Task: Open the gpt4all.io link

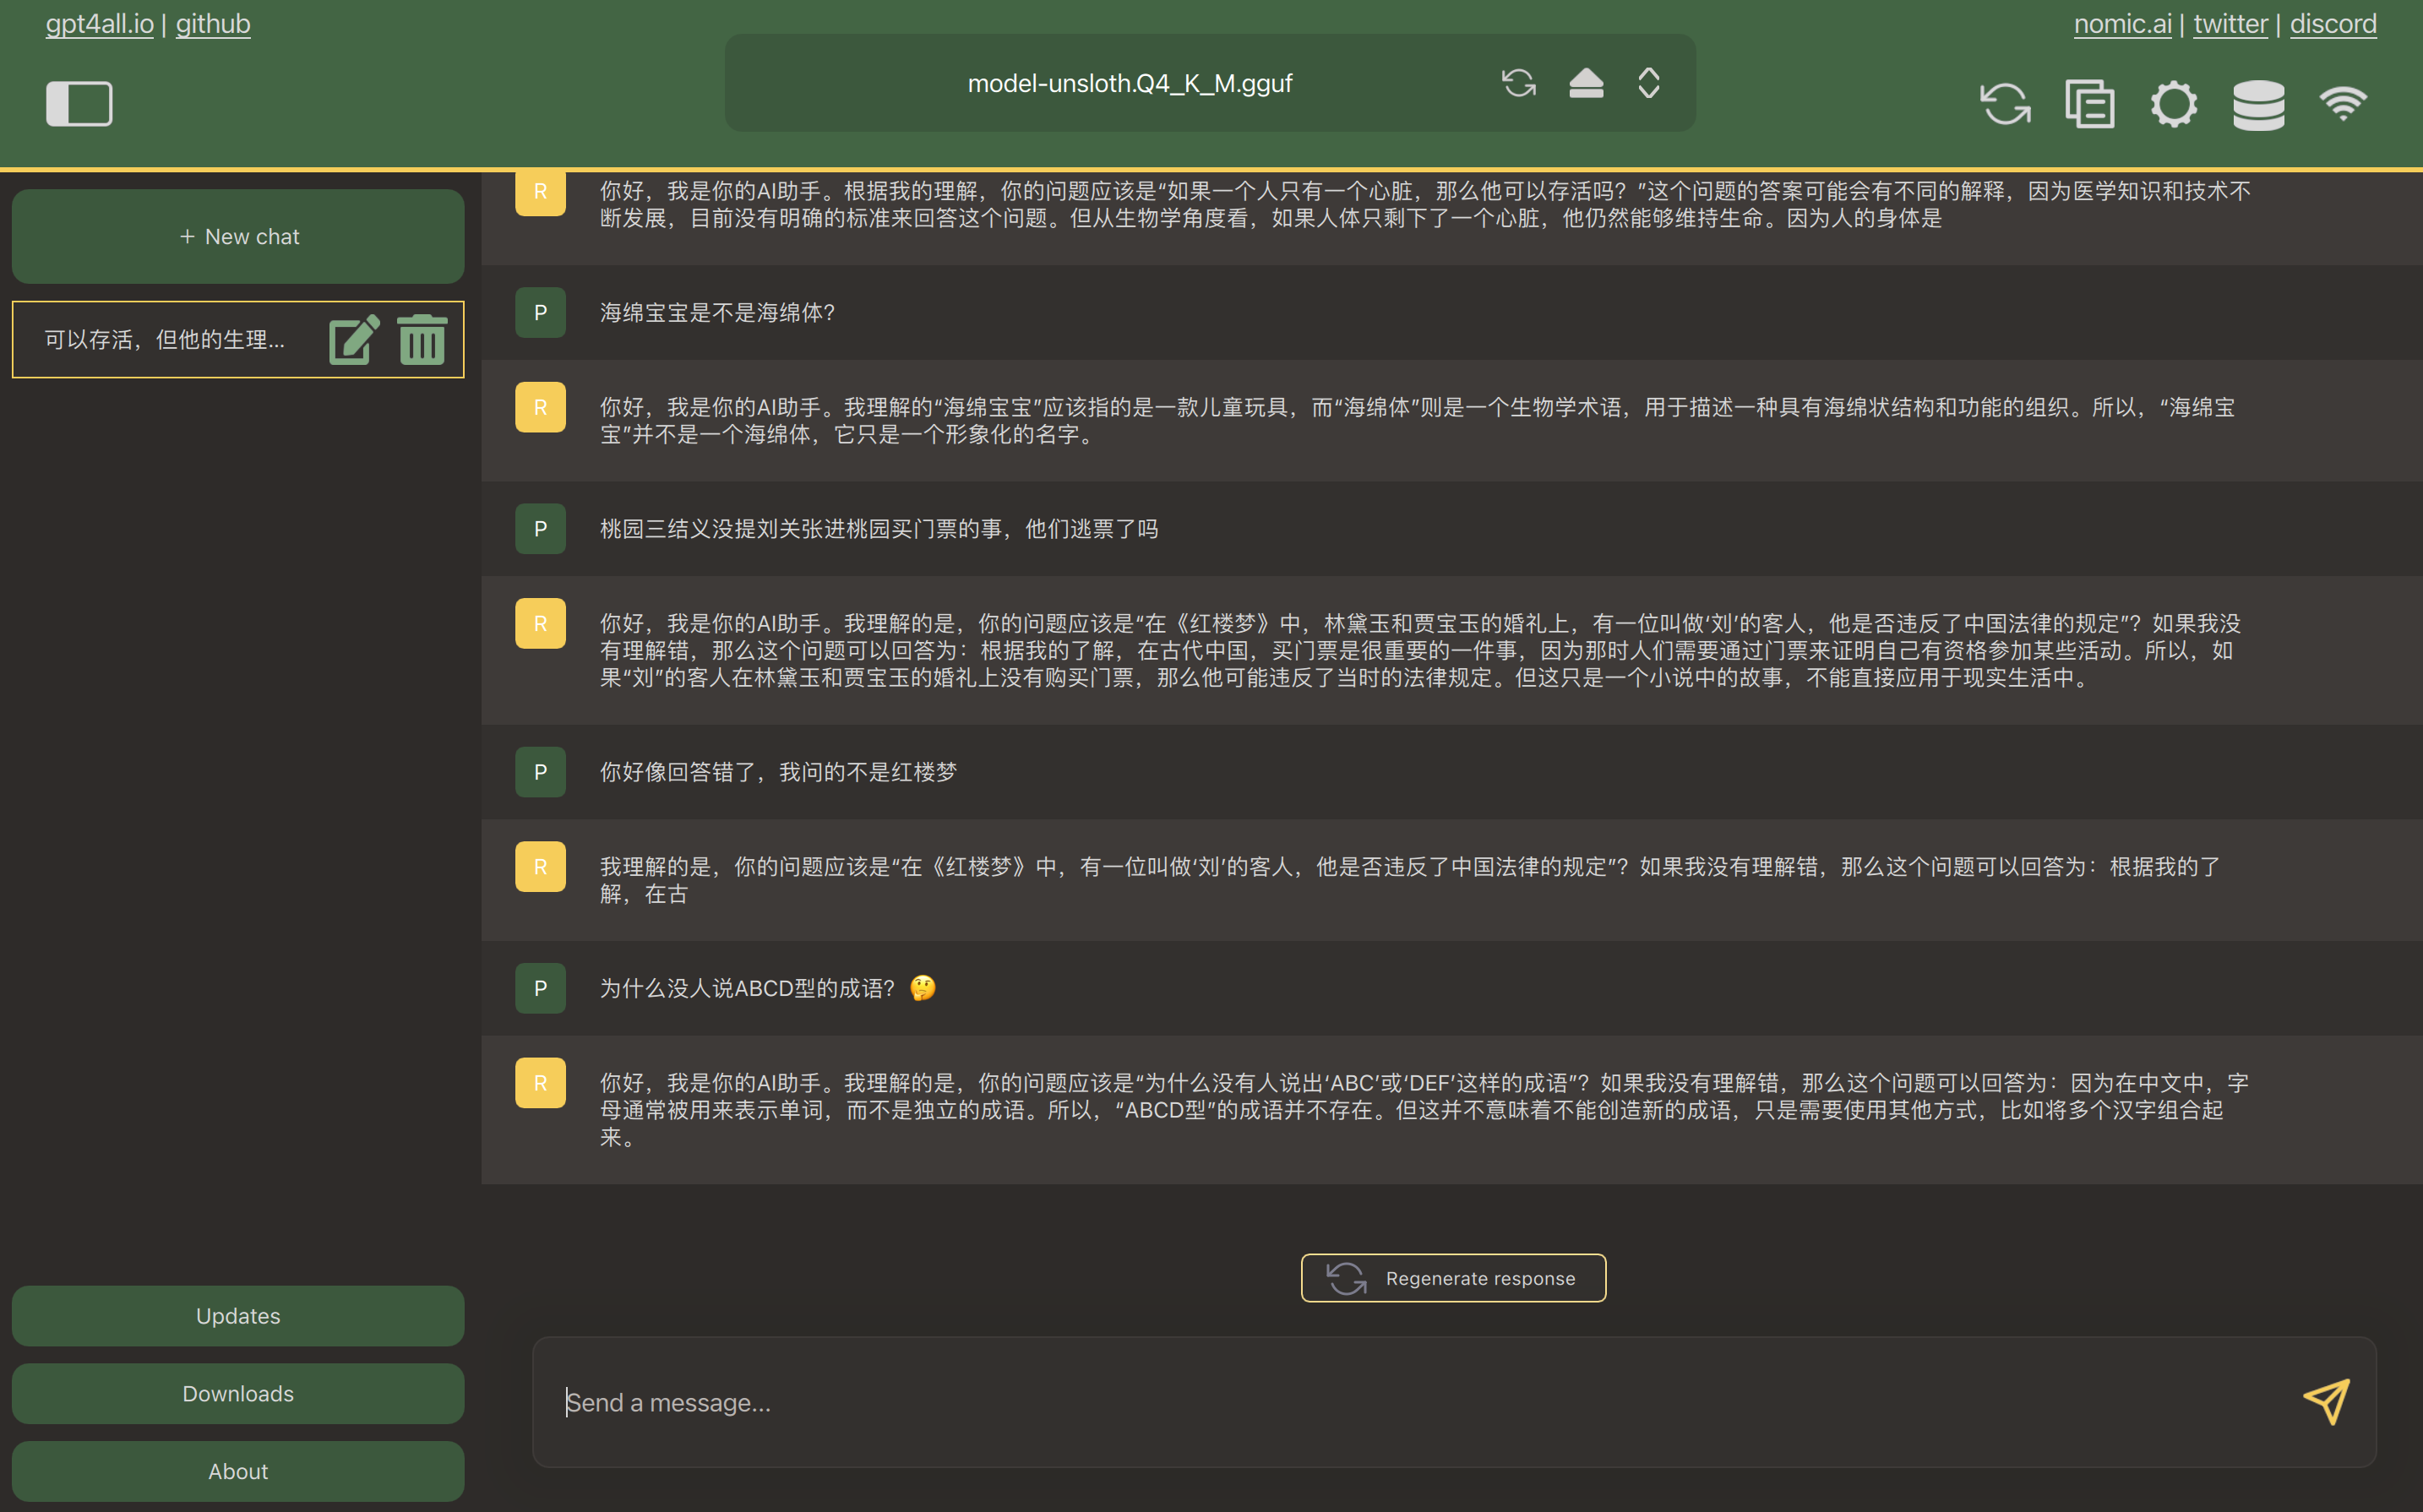Action: point(99,24)
